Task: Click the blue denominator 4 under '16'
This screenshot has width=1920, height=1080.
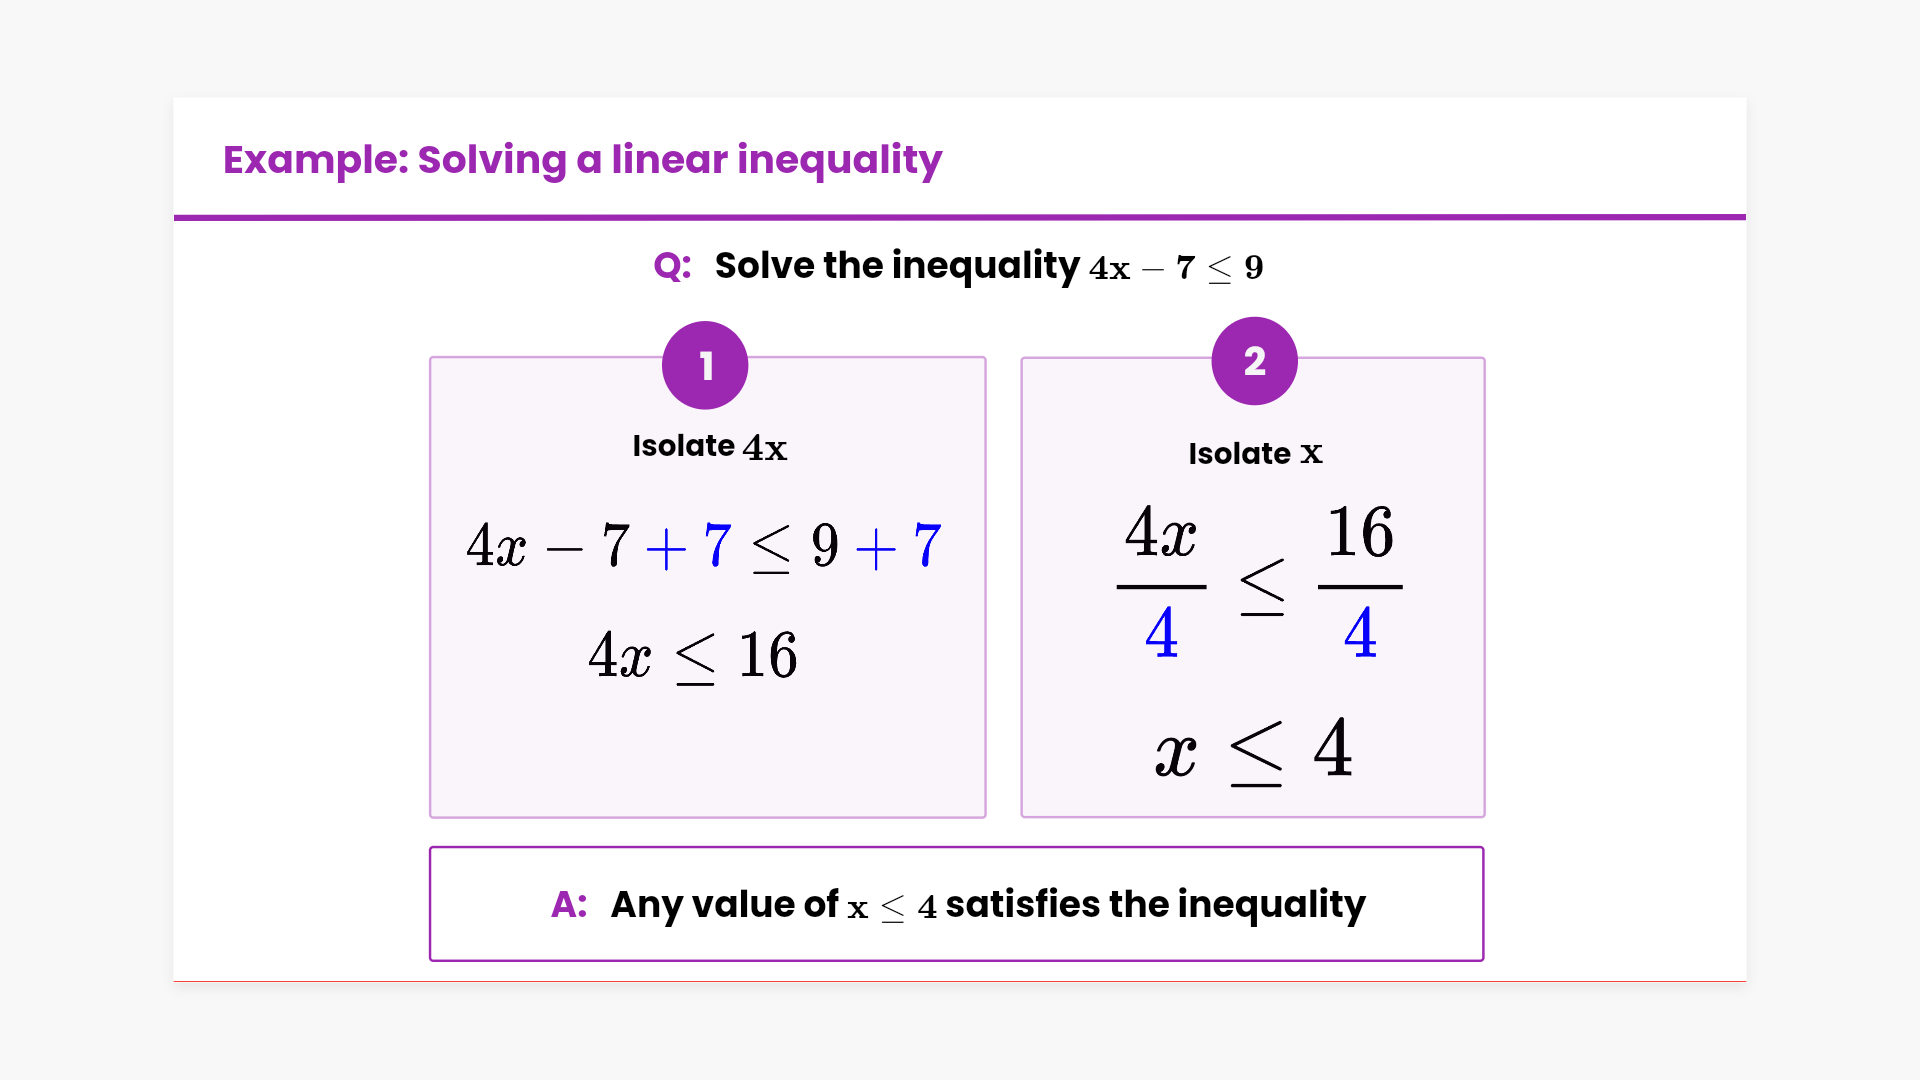Action: pos(1360,633)
